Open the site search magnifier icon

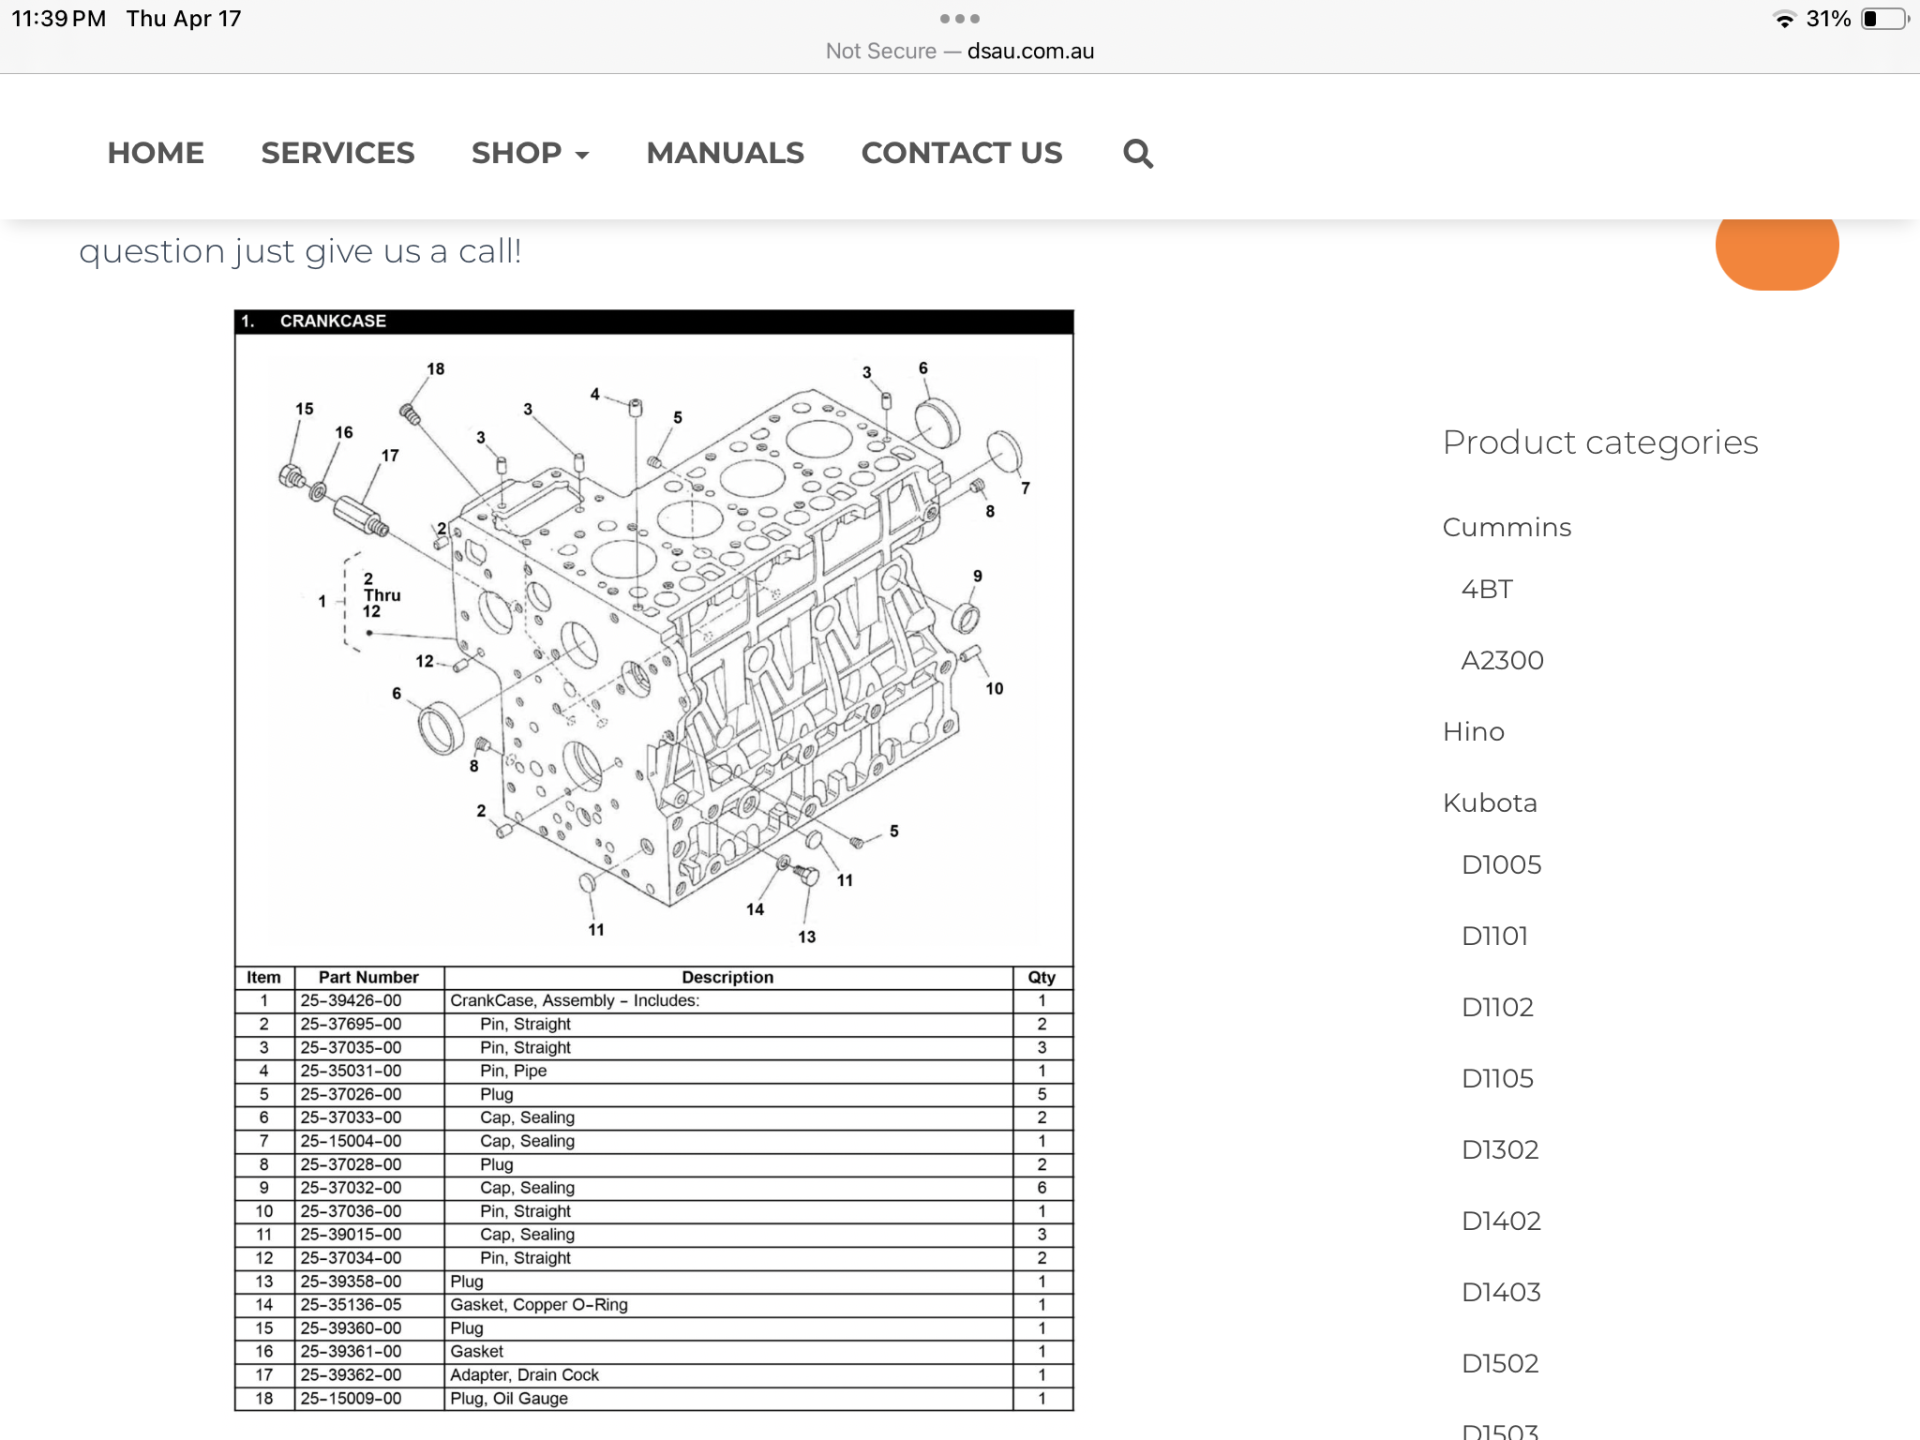(x=1137, y=153)
